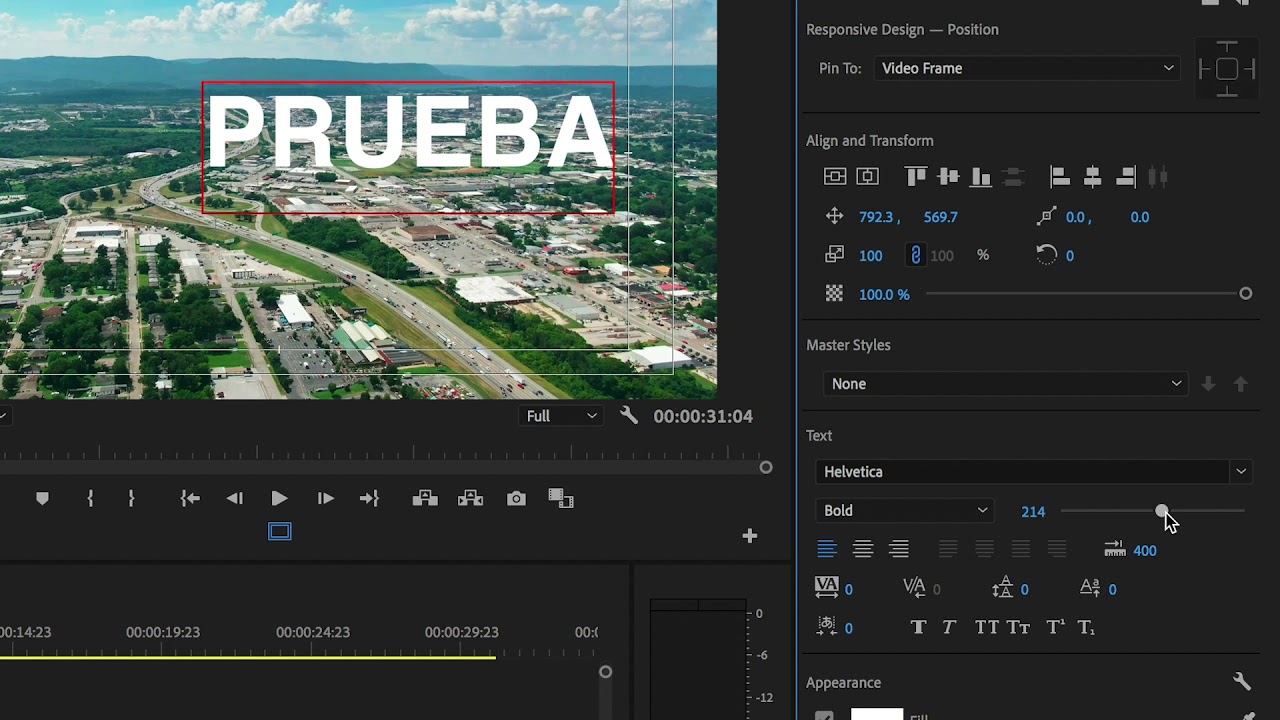Click the tsume spacing icon
The height and width of the screenshot is (720, 1280).
click(827, 627)
